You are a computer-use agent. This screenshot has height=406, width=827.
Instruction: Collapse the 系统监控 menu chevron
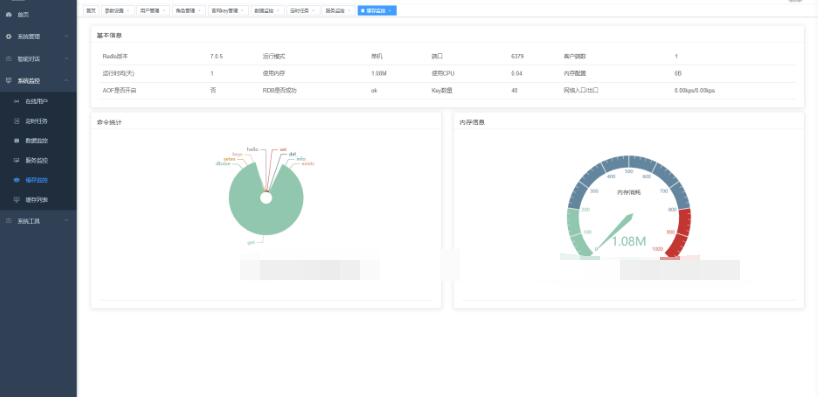[66, 81]
